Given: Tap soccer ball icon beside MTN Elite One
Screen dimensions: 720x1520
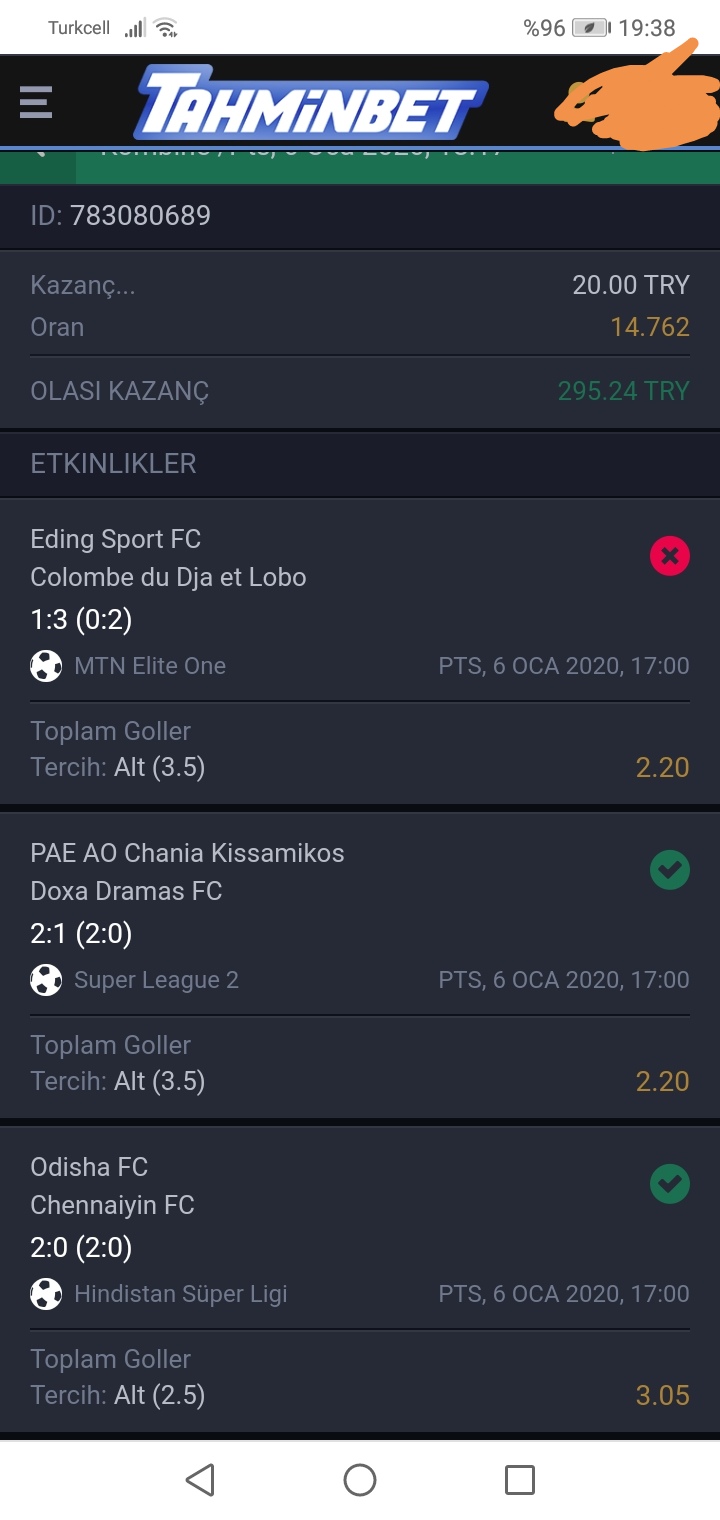Looking at the screenshot, I should 46,666.
